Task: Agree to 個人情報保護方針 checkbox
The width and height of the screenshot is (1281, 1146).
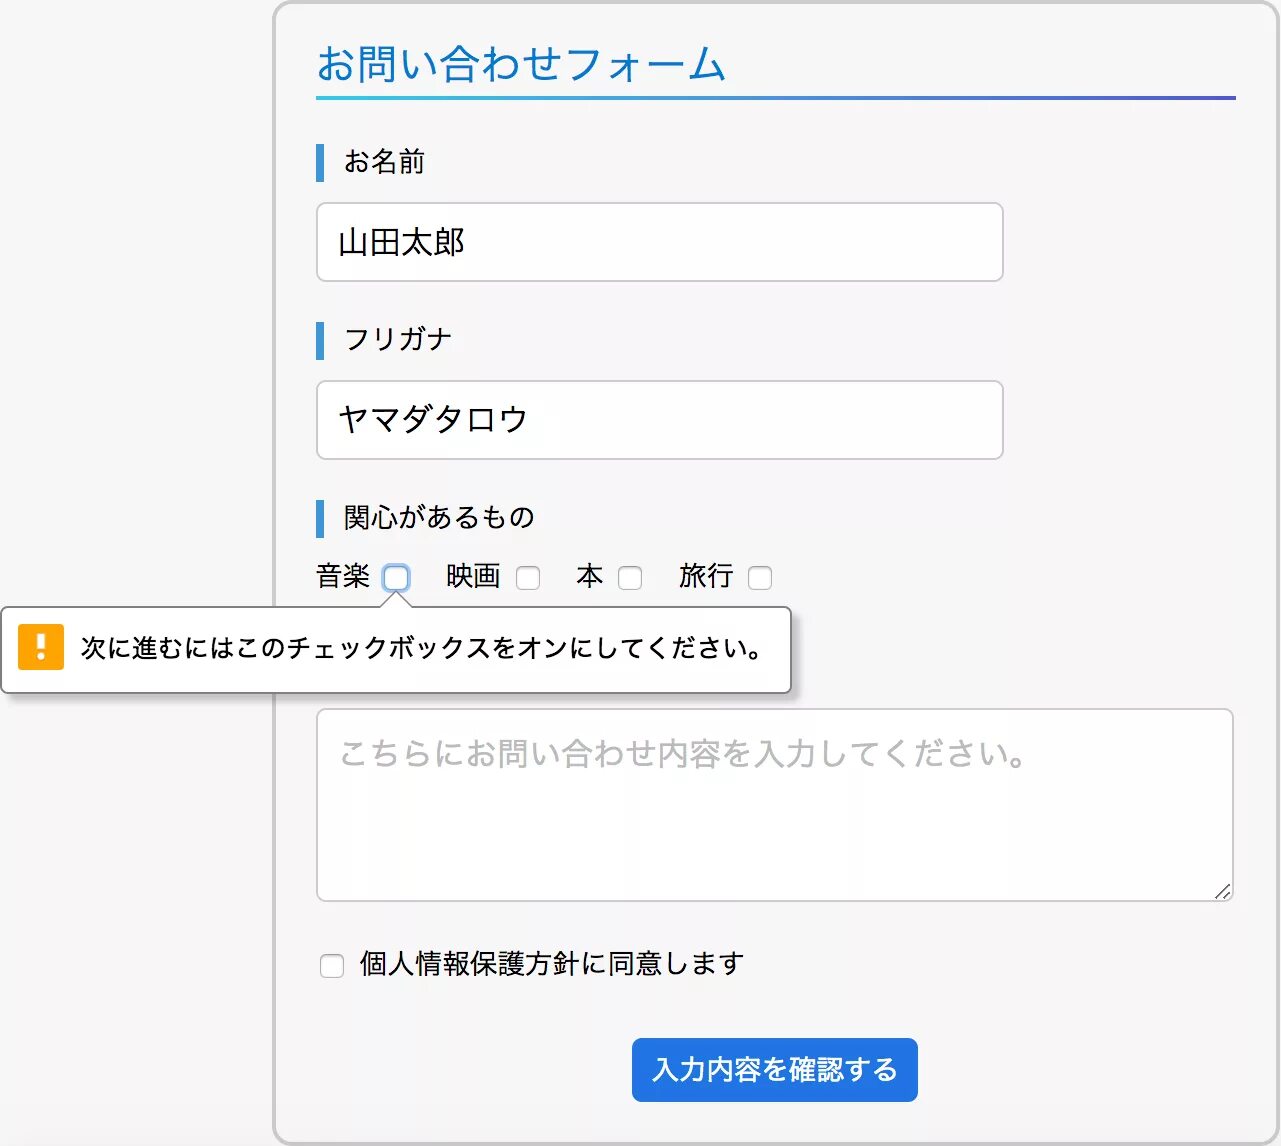Action: pyautogui.click(x=332, y=966)
